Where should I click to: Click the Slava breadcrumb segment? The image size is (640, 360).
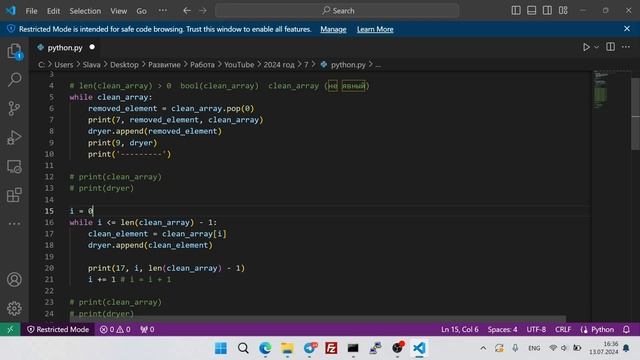point(91,64)
